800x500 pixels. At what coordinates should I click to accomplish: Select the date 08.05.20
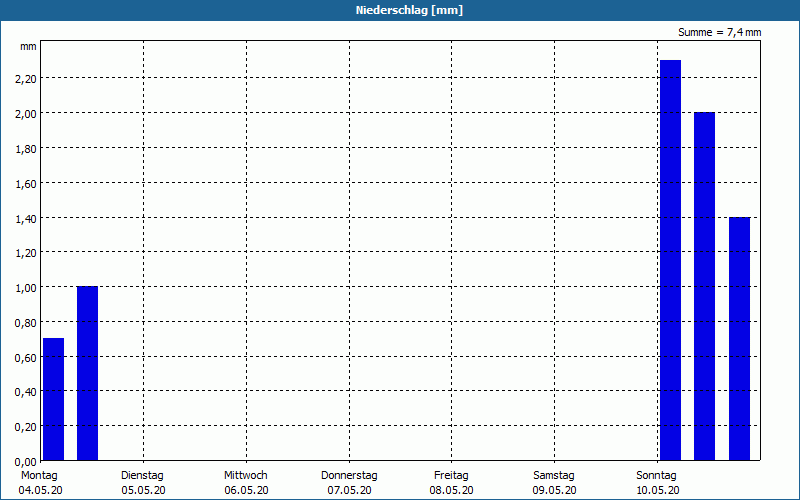451,491
